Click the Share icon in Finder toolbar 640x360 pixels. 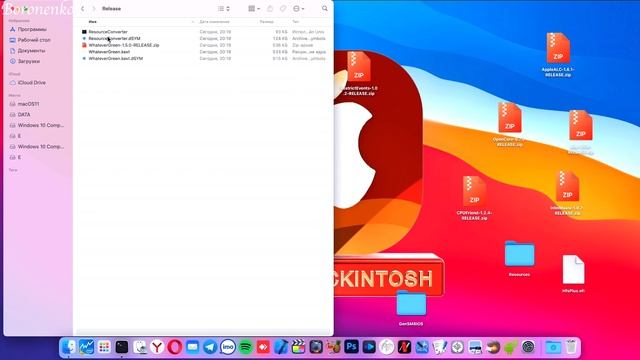click(270, 9)
